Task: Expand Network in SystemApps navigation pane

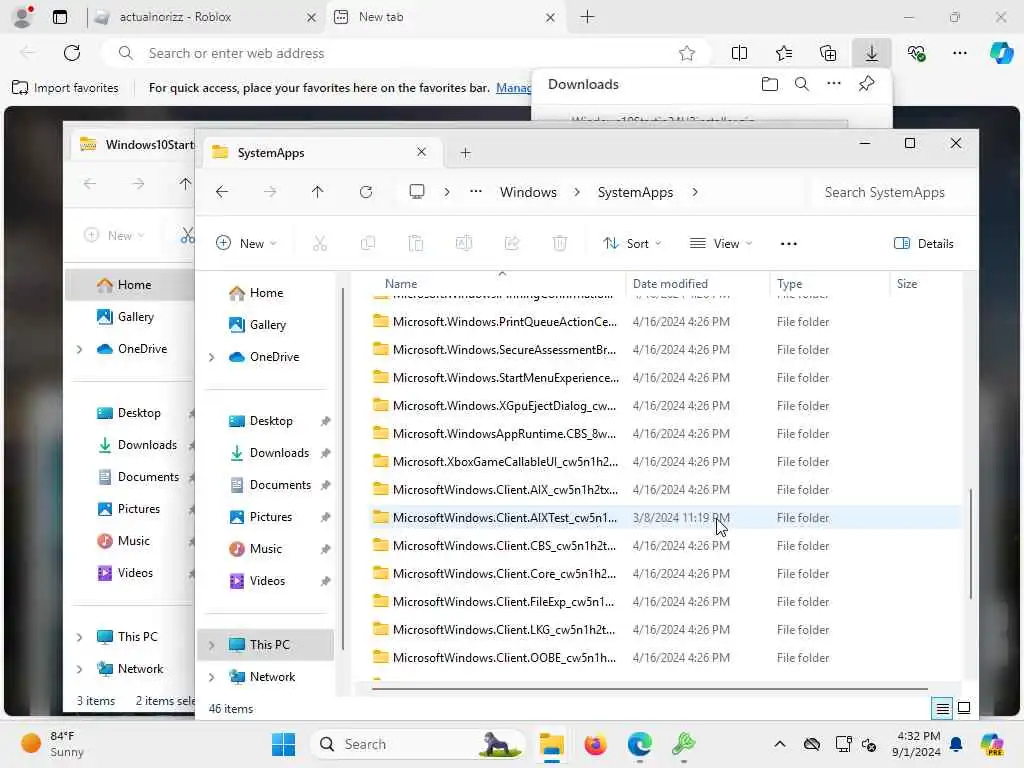Action: 212,677
